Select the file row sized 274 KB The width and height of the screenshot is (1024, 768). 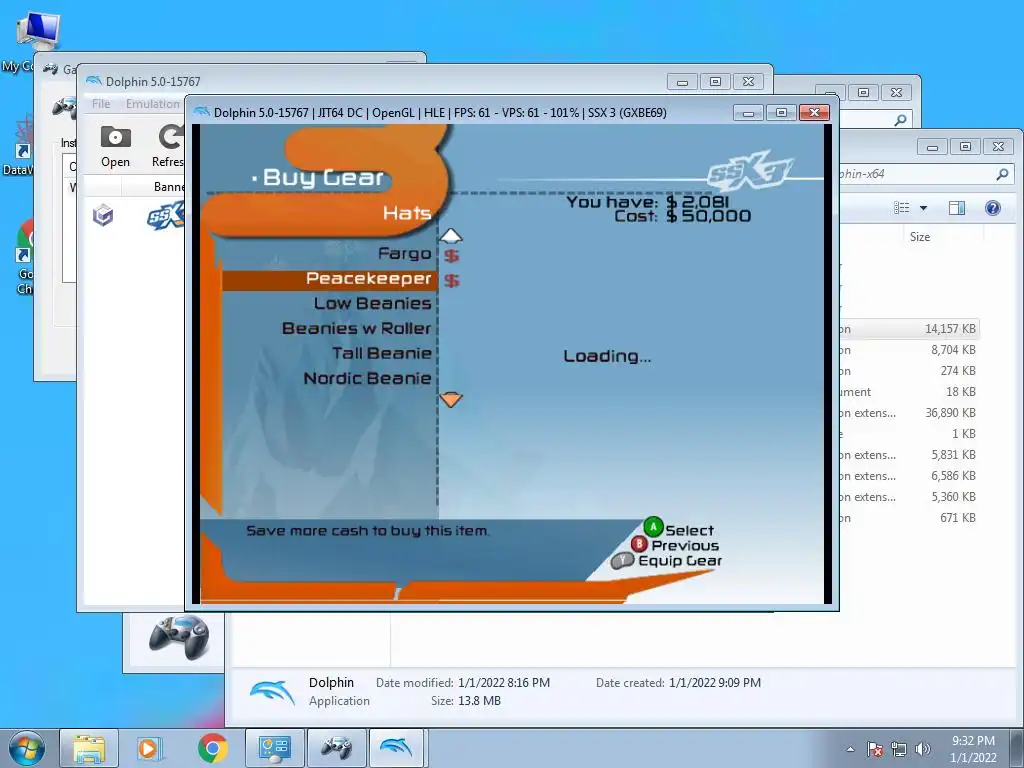910,371
